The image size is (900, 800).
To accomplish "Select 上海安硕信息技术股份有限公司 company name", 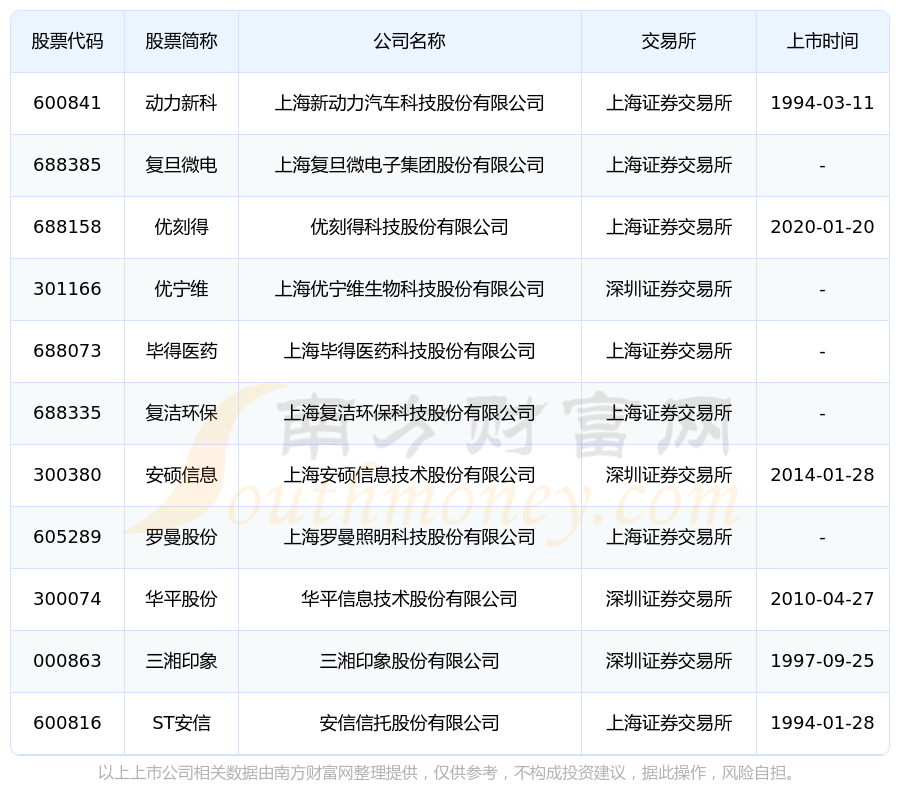I will point(409,475).
